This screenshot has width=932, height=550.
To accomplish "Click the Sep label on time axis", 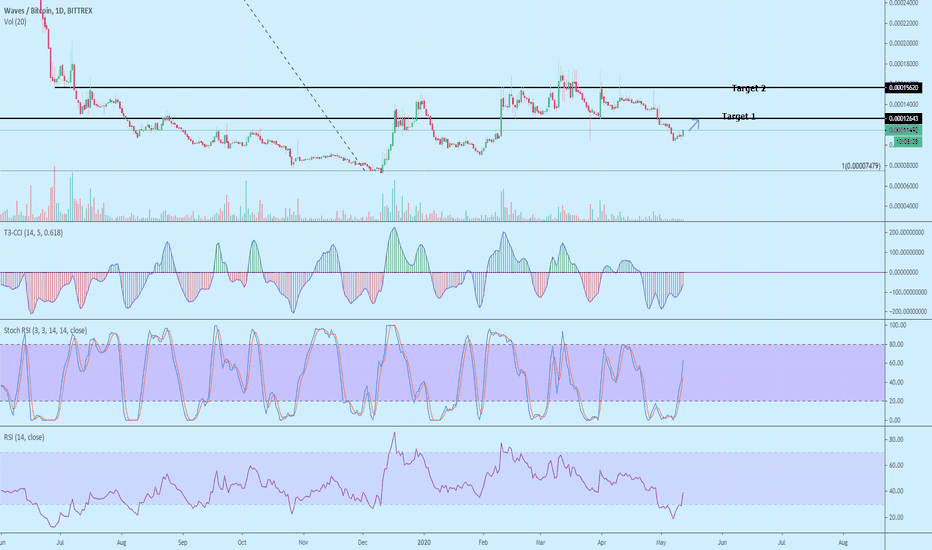I will pos(182,542).
